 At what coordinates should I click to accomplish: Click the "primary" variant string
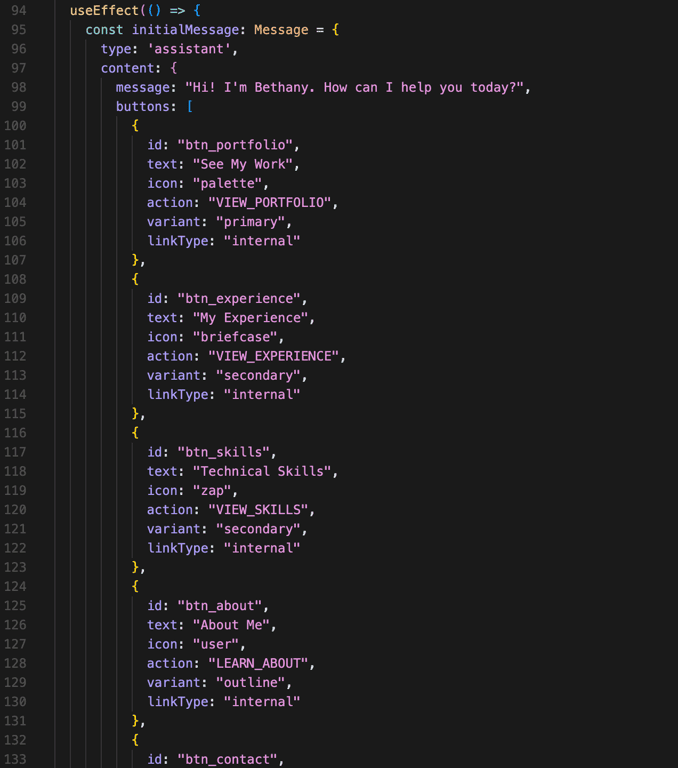(x=250, y=222)
